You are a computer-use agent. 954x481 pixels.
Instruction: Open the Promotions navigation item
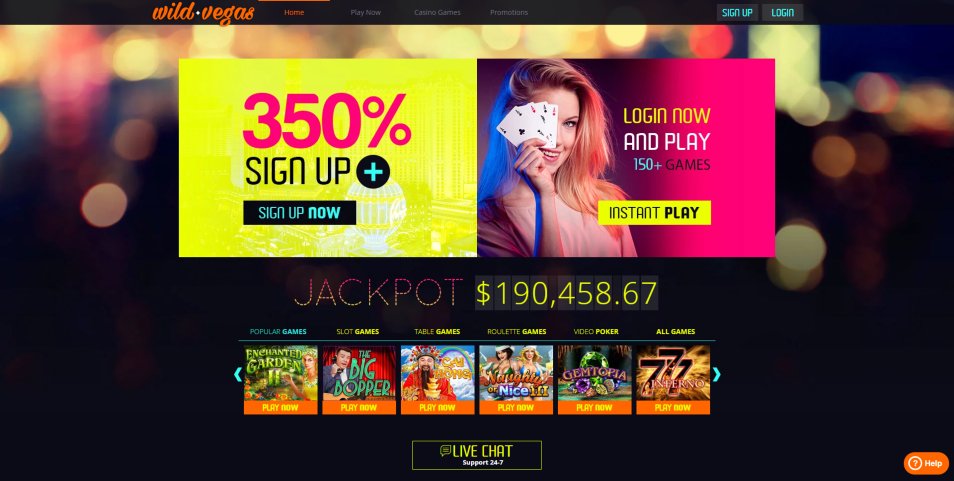509,12
